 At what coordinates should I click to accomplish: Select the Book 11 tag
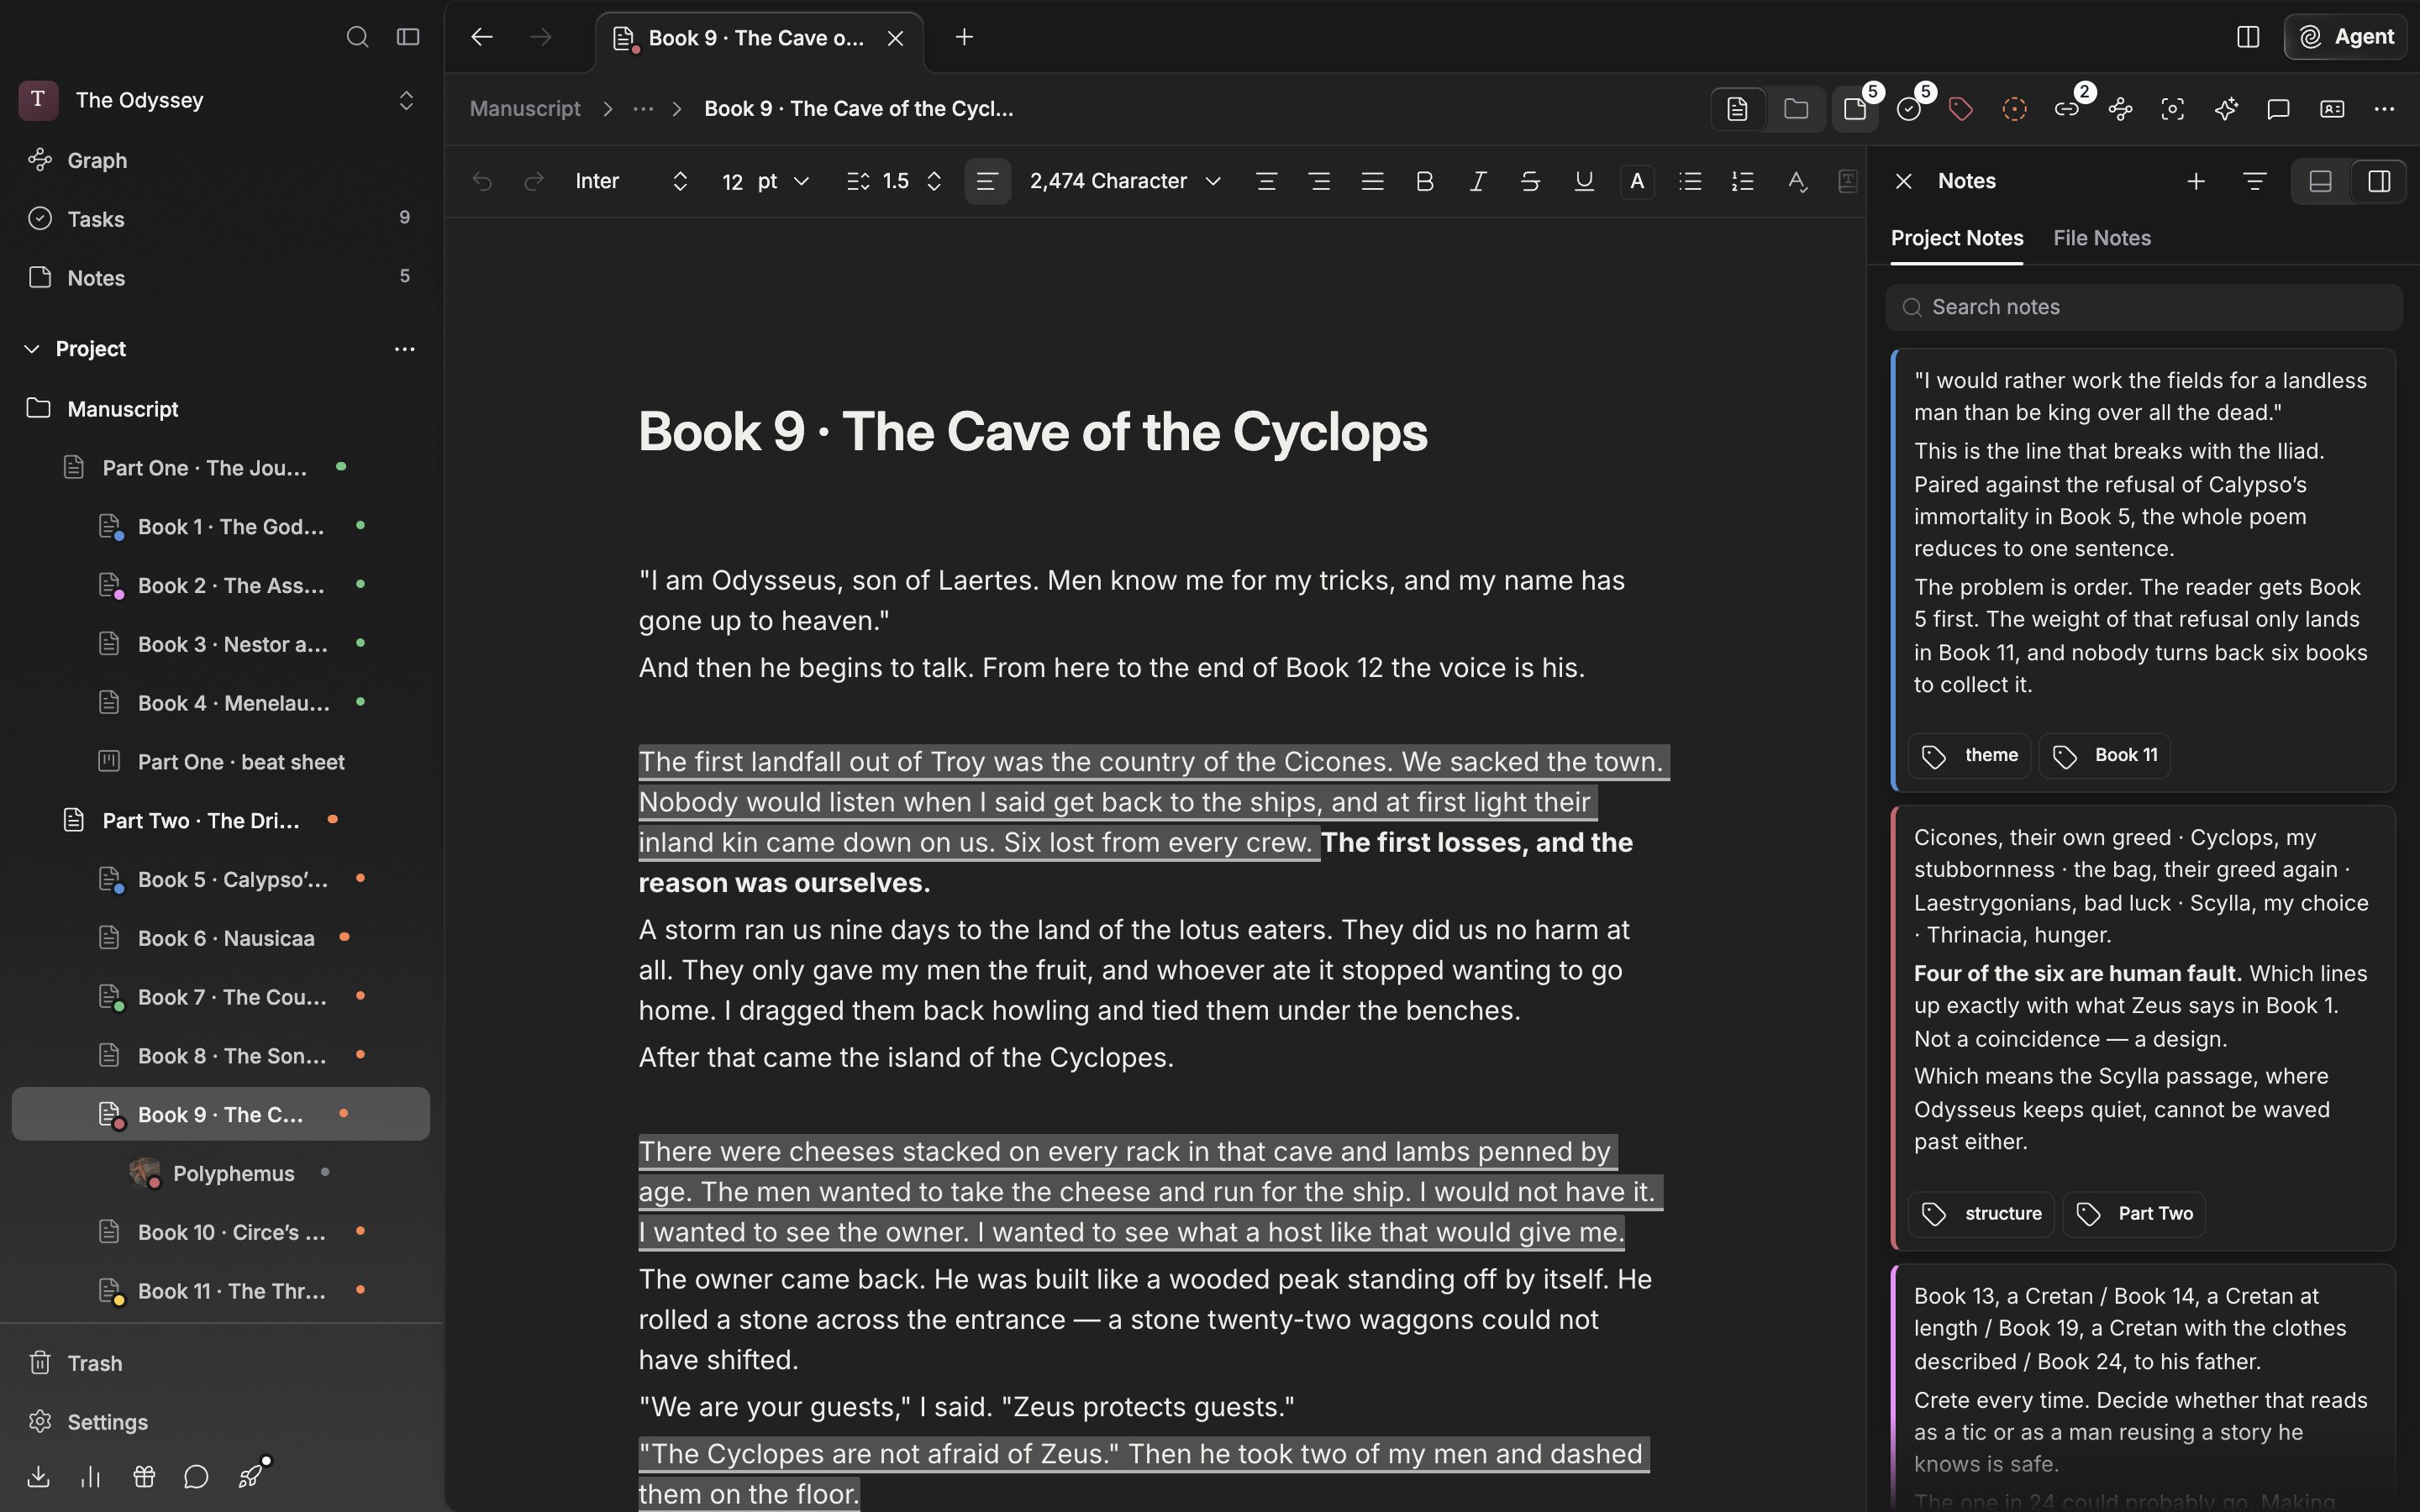(2104, 755)
